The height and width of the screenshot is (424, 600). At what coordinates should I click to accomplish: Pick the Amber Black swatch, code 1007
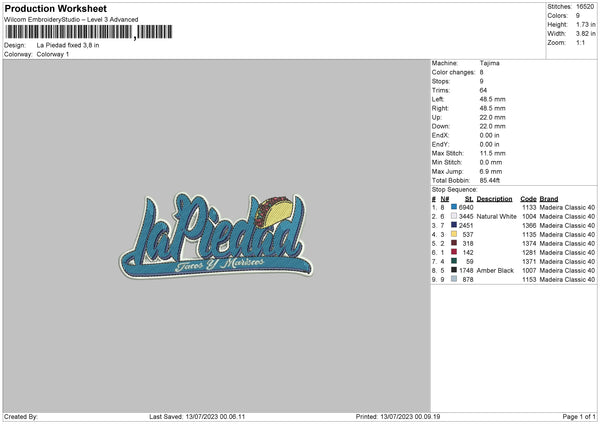[454, 270]
